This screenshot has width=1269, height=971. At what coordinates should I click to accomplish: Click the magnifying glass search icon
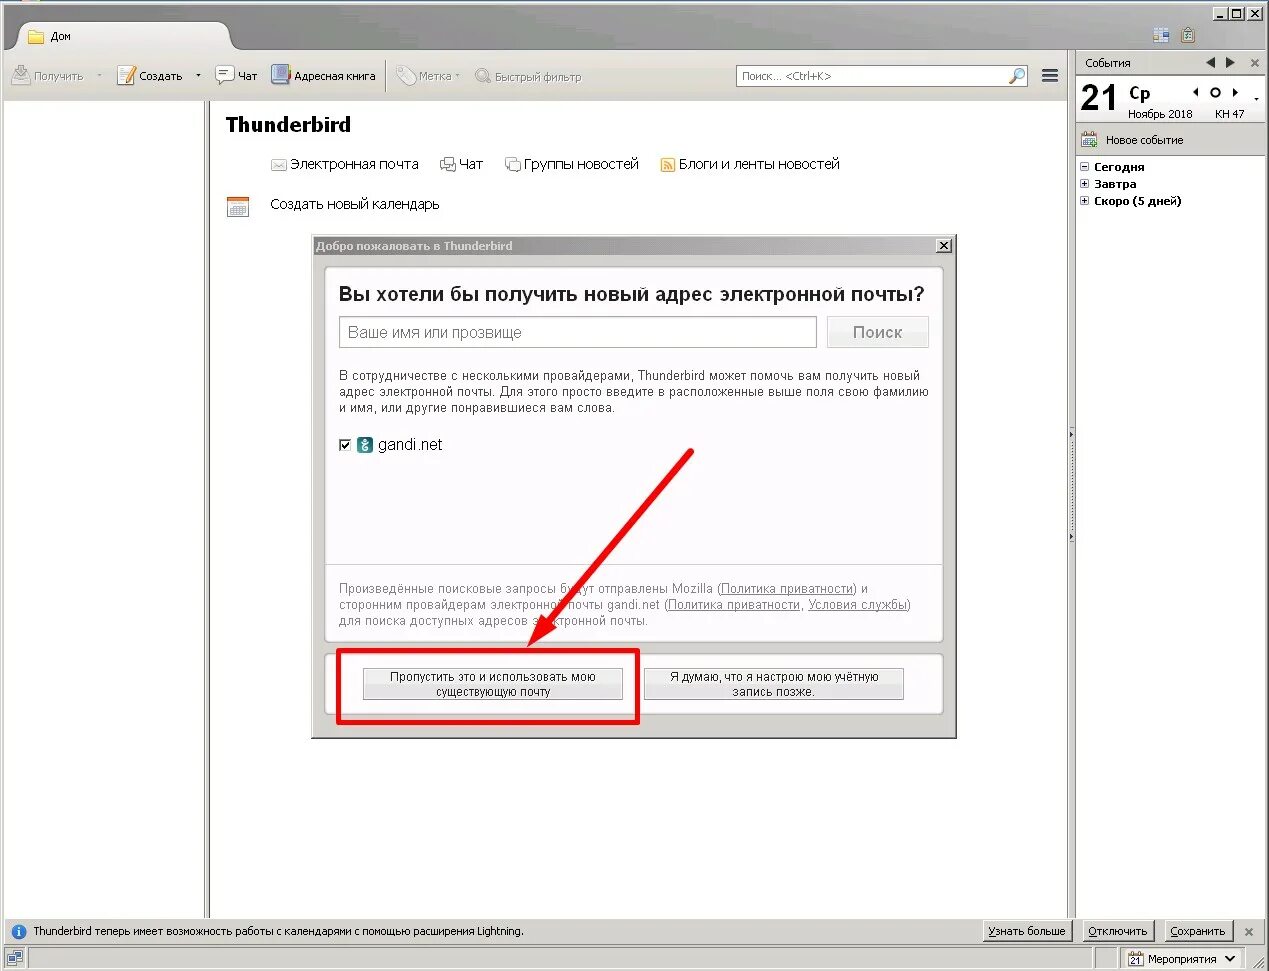coord(1017,76)
